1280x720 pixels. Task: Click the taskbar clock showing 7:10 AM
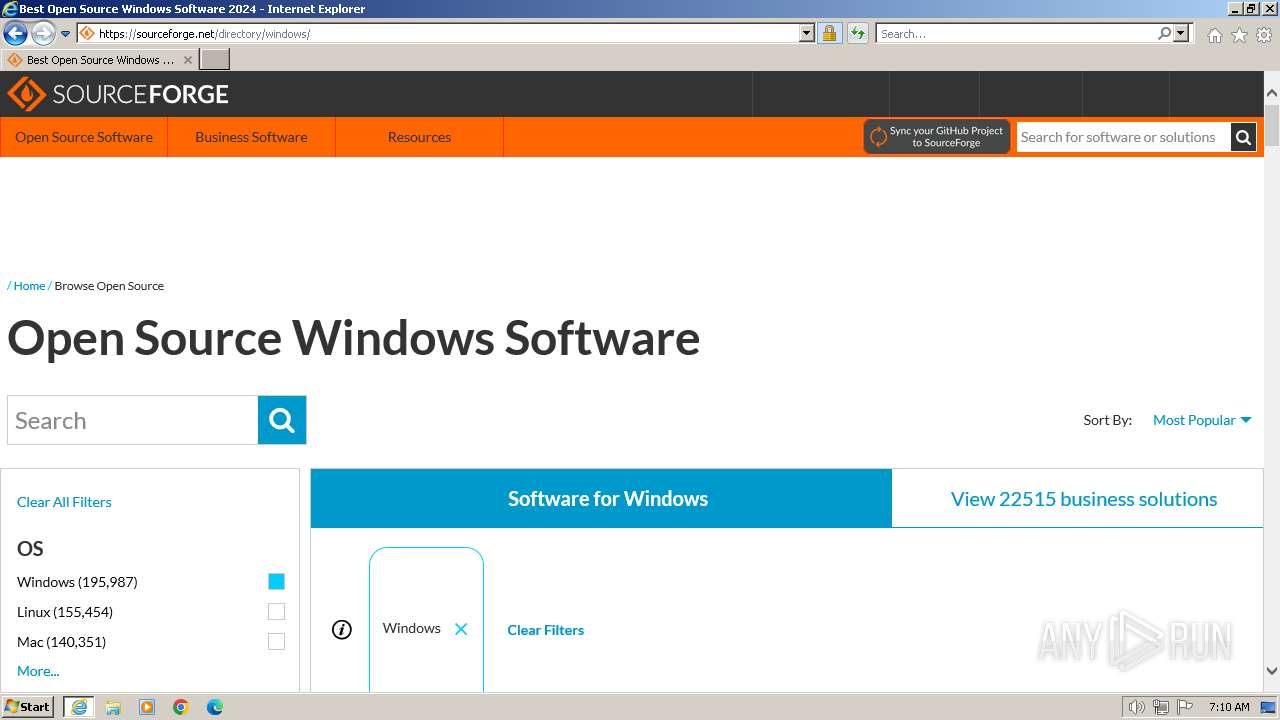(x=1229, y=707)
